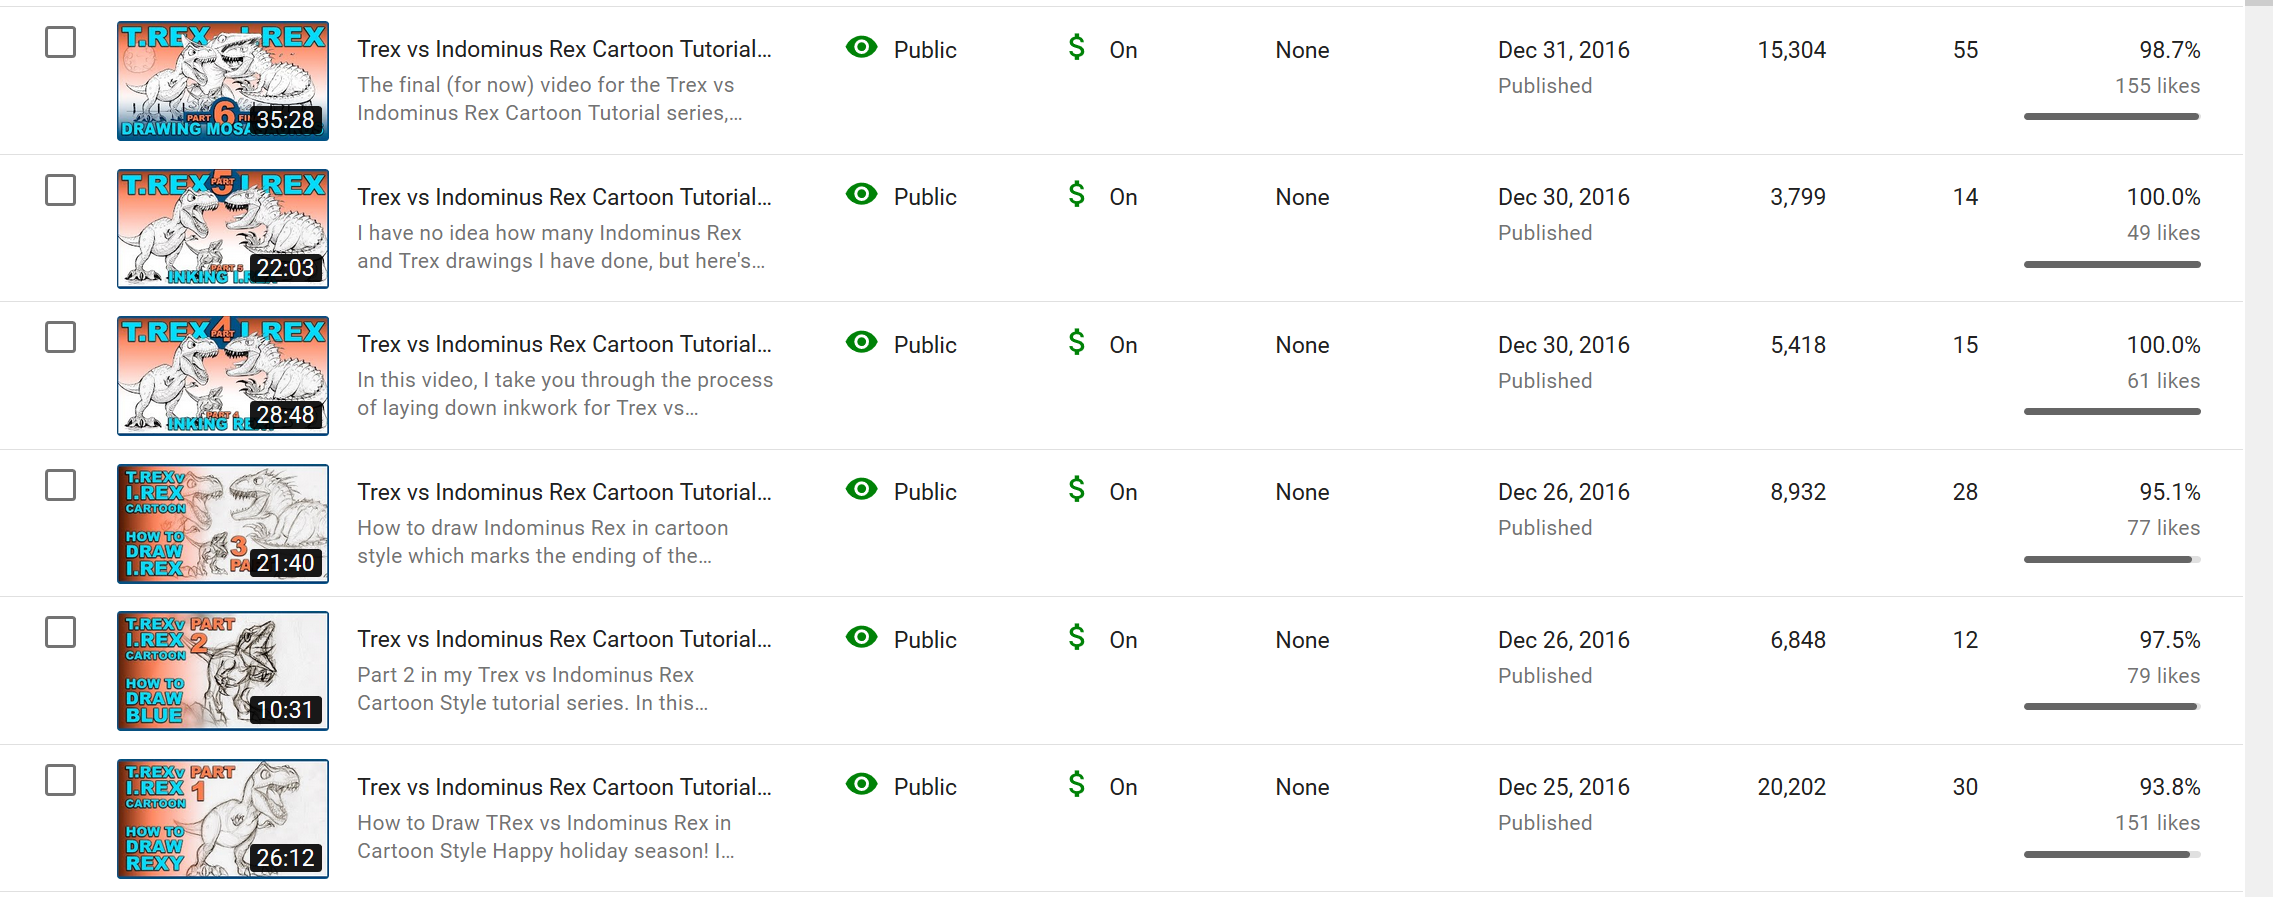Open the Public visibility setting for the 22:03 video

point(925,197)
